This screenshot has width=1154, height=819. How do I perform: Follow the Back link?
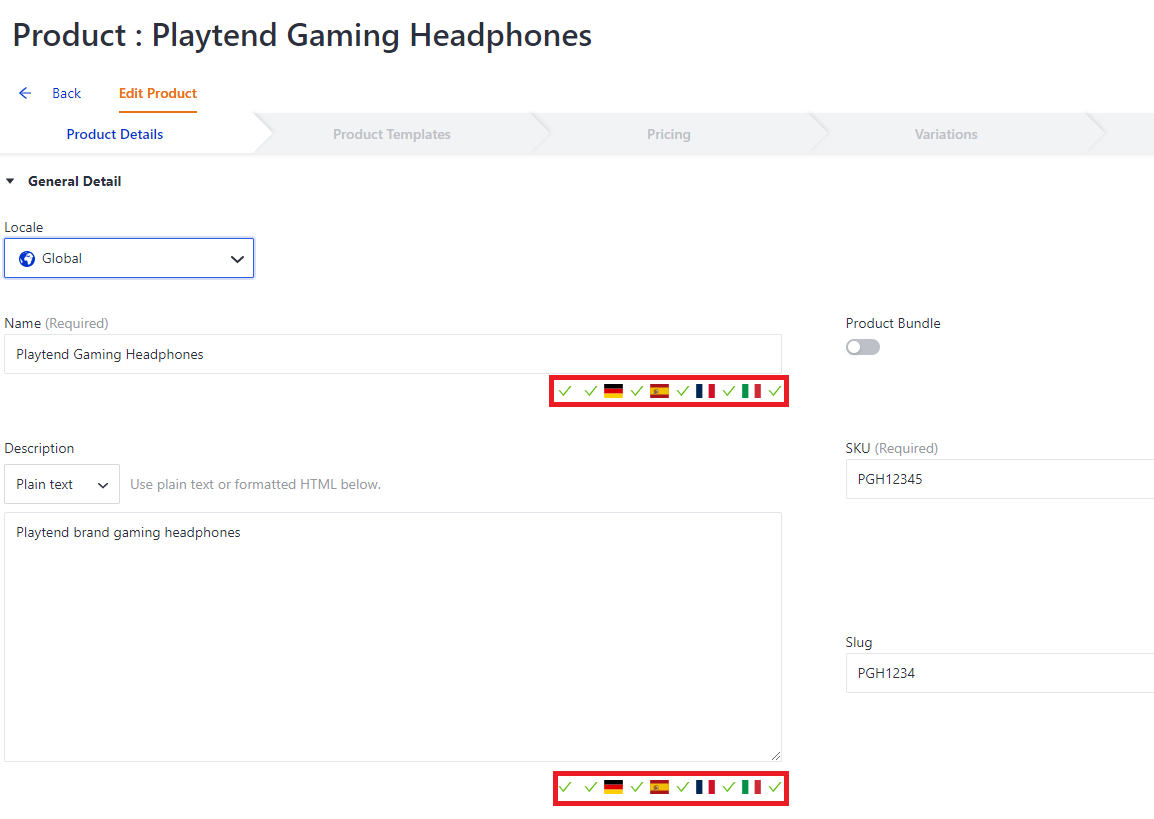66,93
